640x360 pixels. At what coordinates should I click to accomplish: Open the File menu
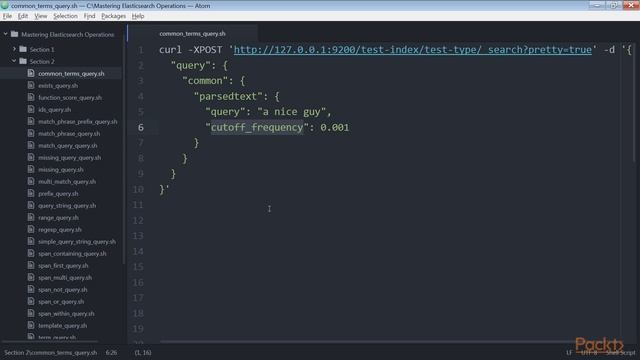(7, 16)
